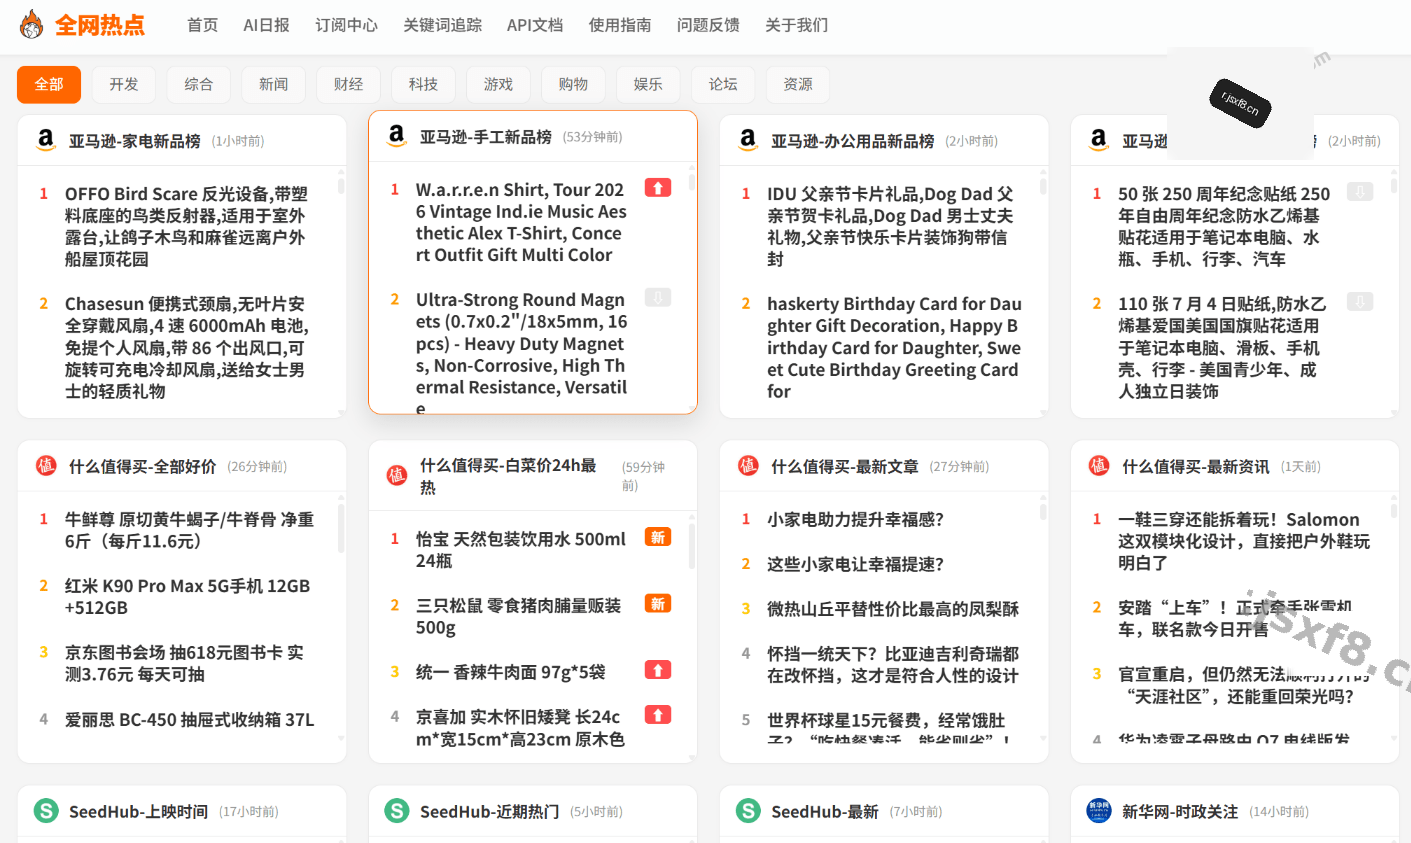
Task: Select the 综合 category filter
Action: [199, 84]
